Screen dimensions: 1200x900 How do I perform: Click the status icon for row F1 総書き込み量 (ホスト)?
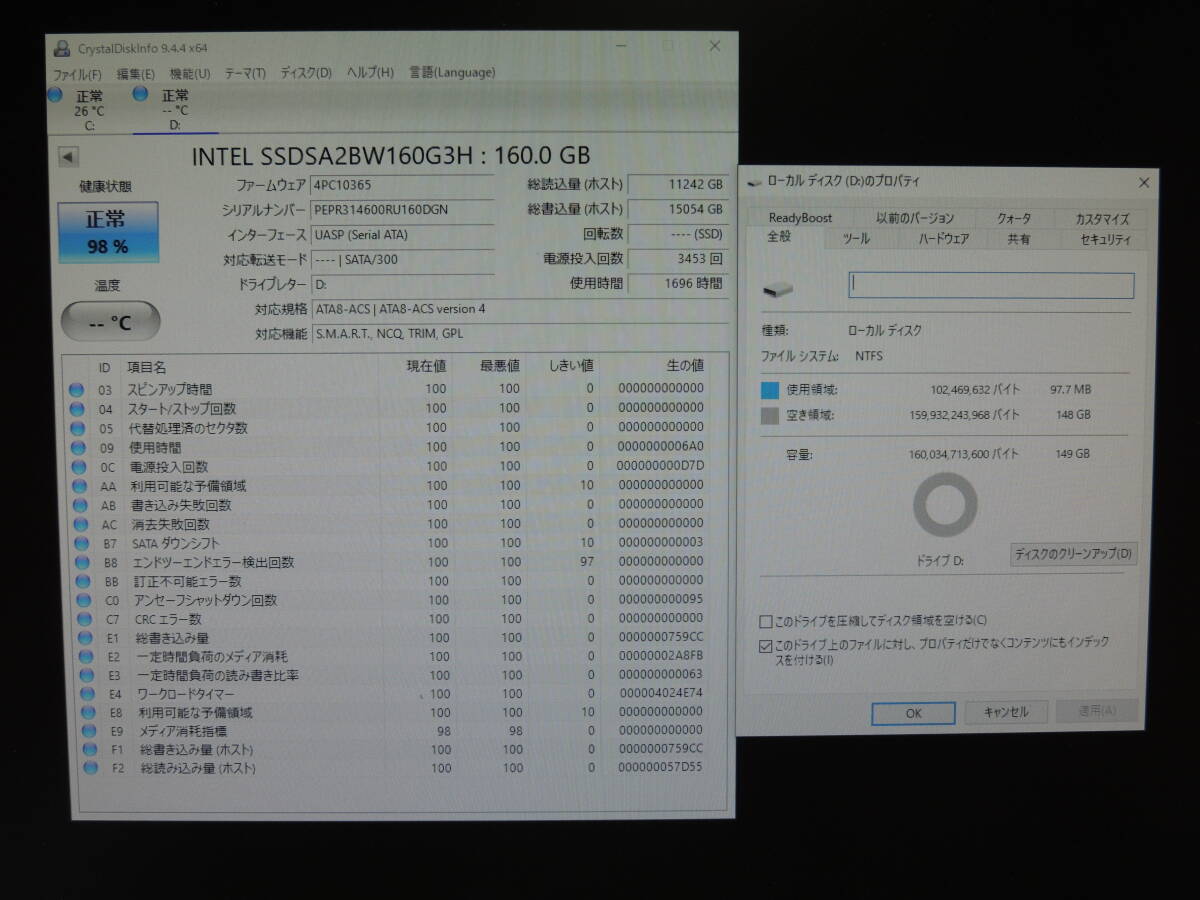pyautogui.click(x=91, y=749)
